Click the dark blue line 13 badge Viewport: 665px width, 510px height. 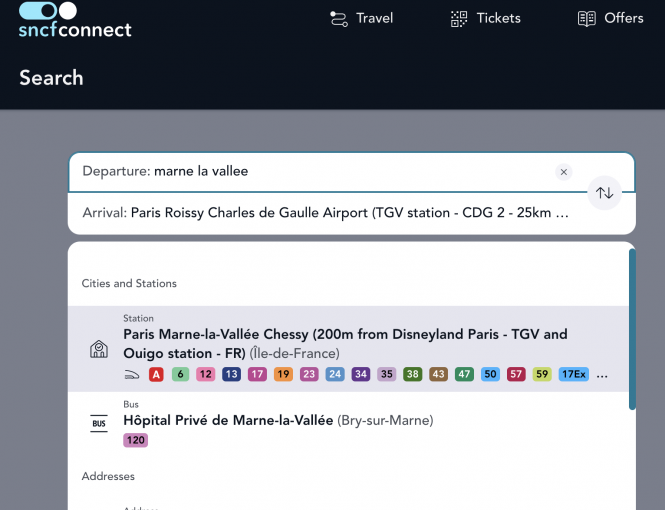point(232,374)
